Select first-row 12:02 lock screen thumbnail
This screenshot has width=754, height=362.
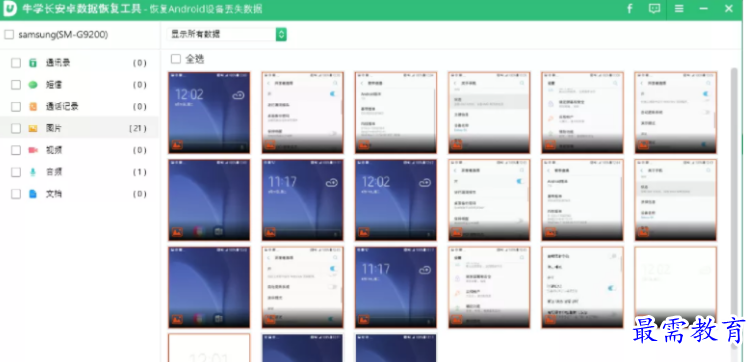[x=209, y=112]
